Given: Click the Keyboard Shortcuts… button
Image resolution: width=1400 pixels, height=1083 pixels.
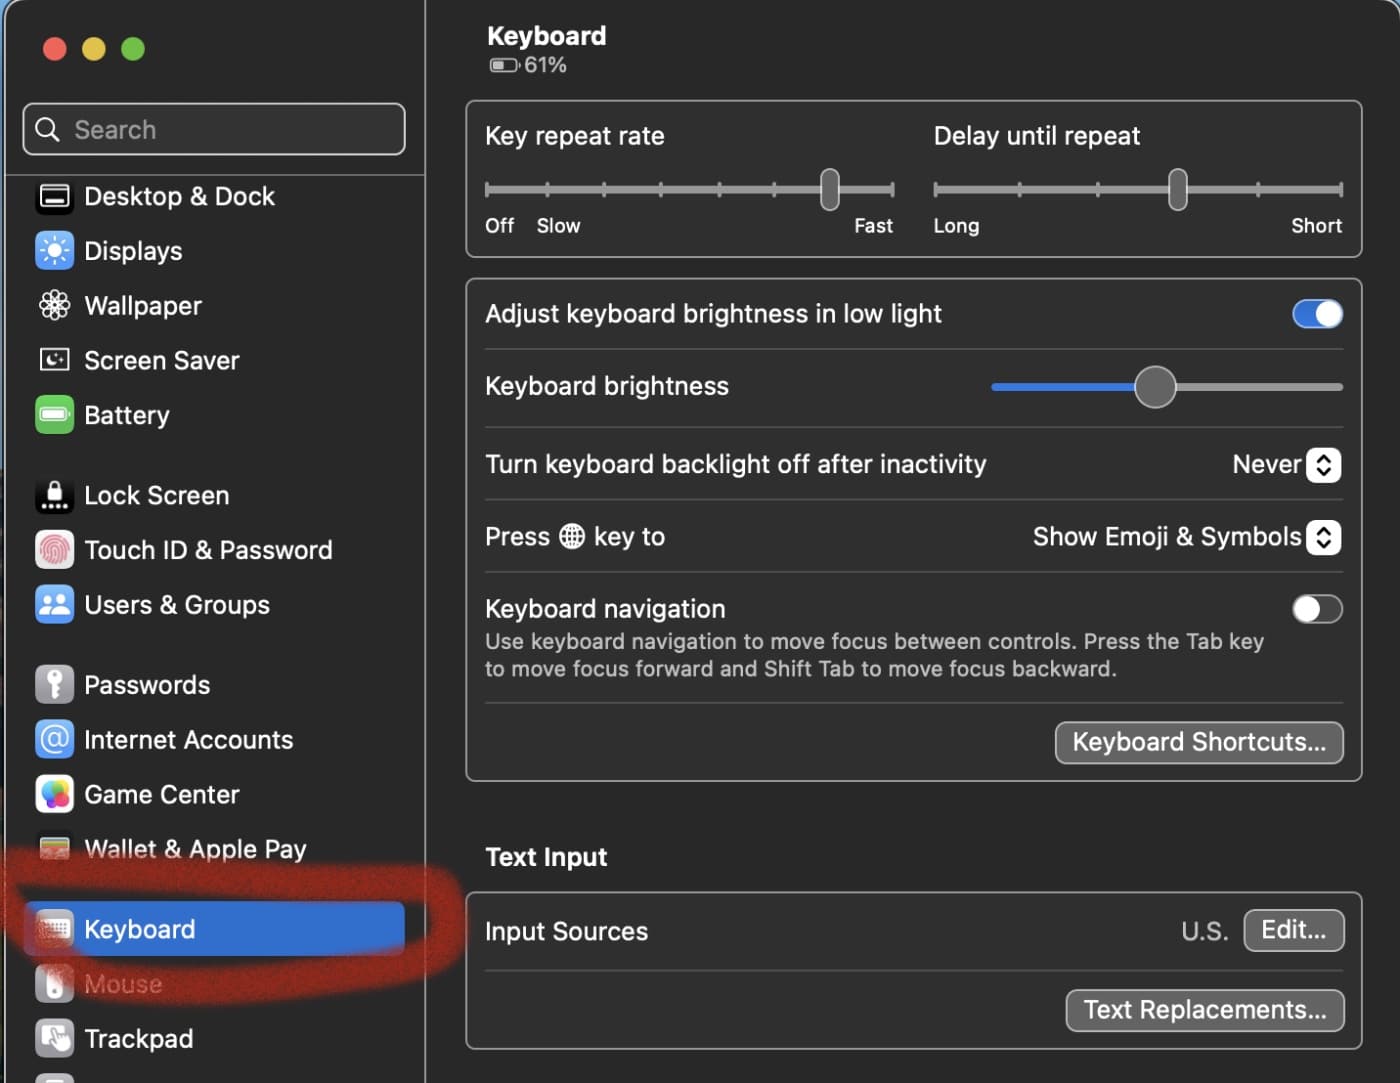Looking at the screenshot, I should [1198, 743].
